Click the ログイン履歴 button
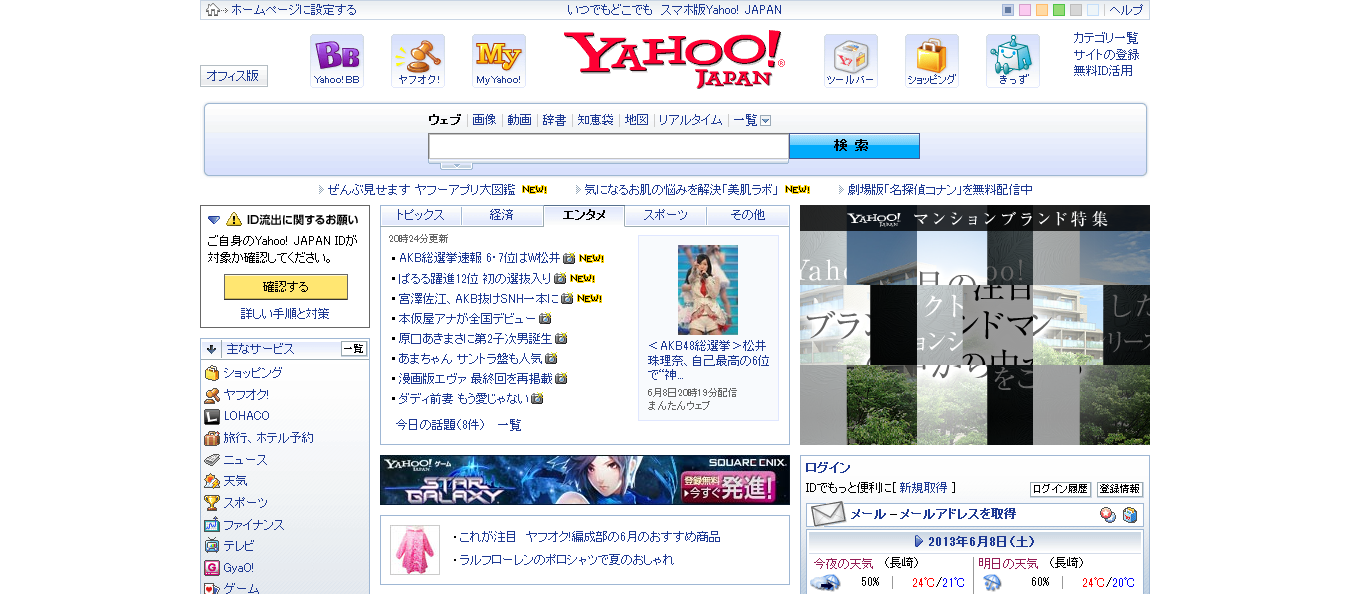Image resolution: width=1349 pixels, height=594 pixels. pos(1060,489)
